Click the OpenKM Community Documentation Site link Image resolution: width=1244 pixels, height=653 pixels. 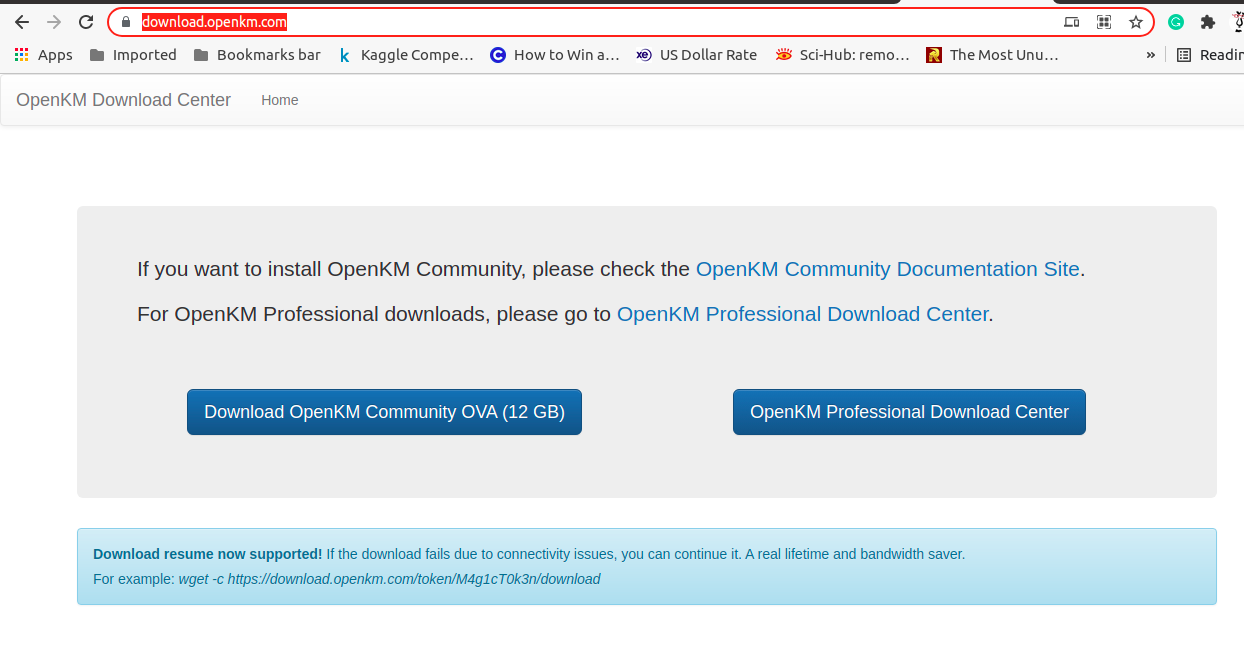[x=887, y=269]
